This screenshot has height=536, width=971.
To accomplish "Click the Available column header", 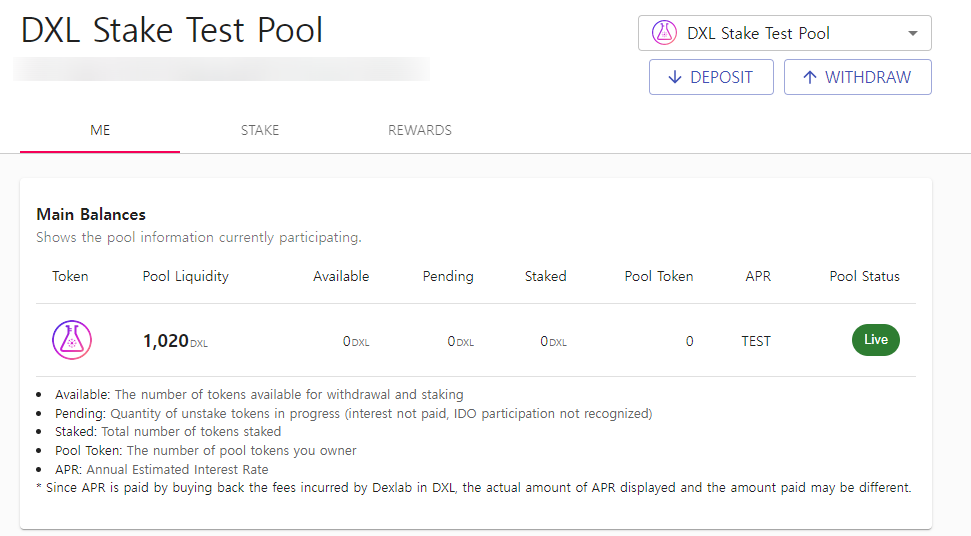I will coord(341,276).
